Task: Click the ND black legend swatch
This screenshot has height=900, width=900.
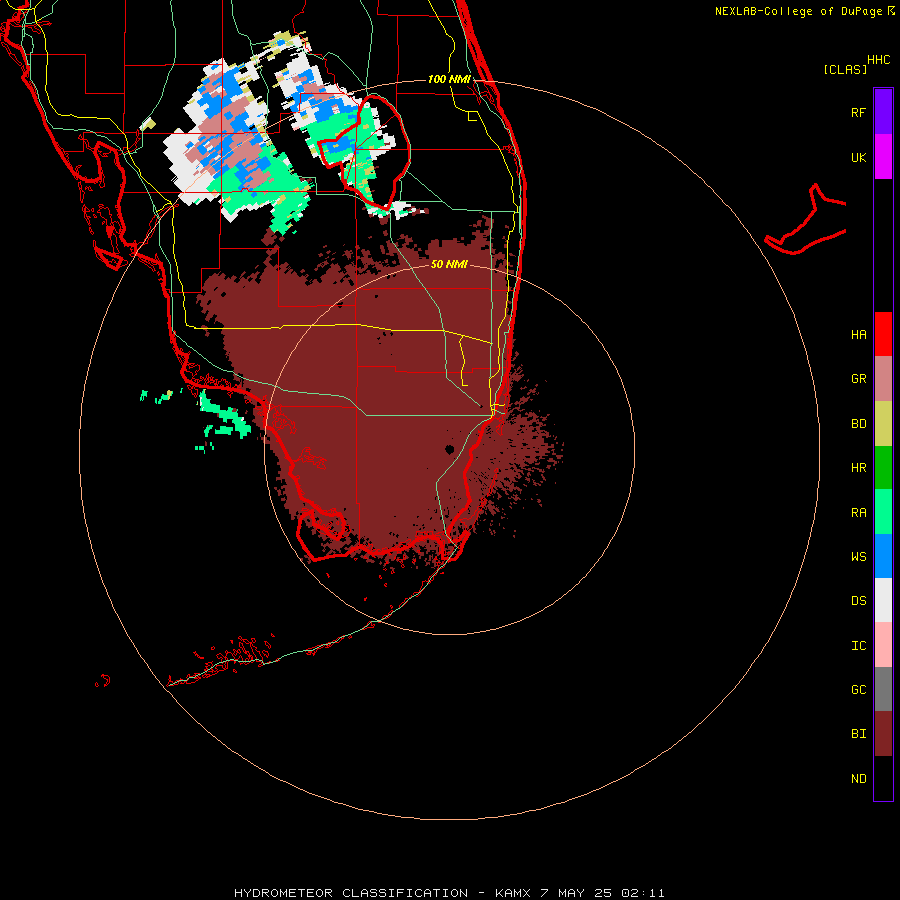Action: pyautogui.click(x=883, y=778)
